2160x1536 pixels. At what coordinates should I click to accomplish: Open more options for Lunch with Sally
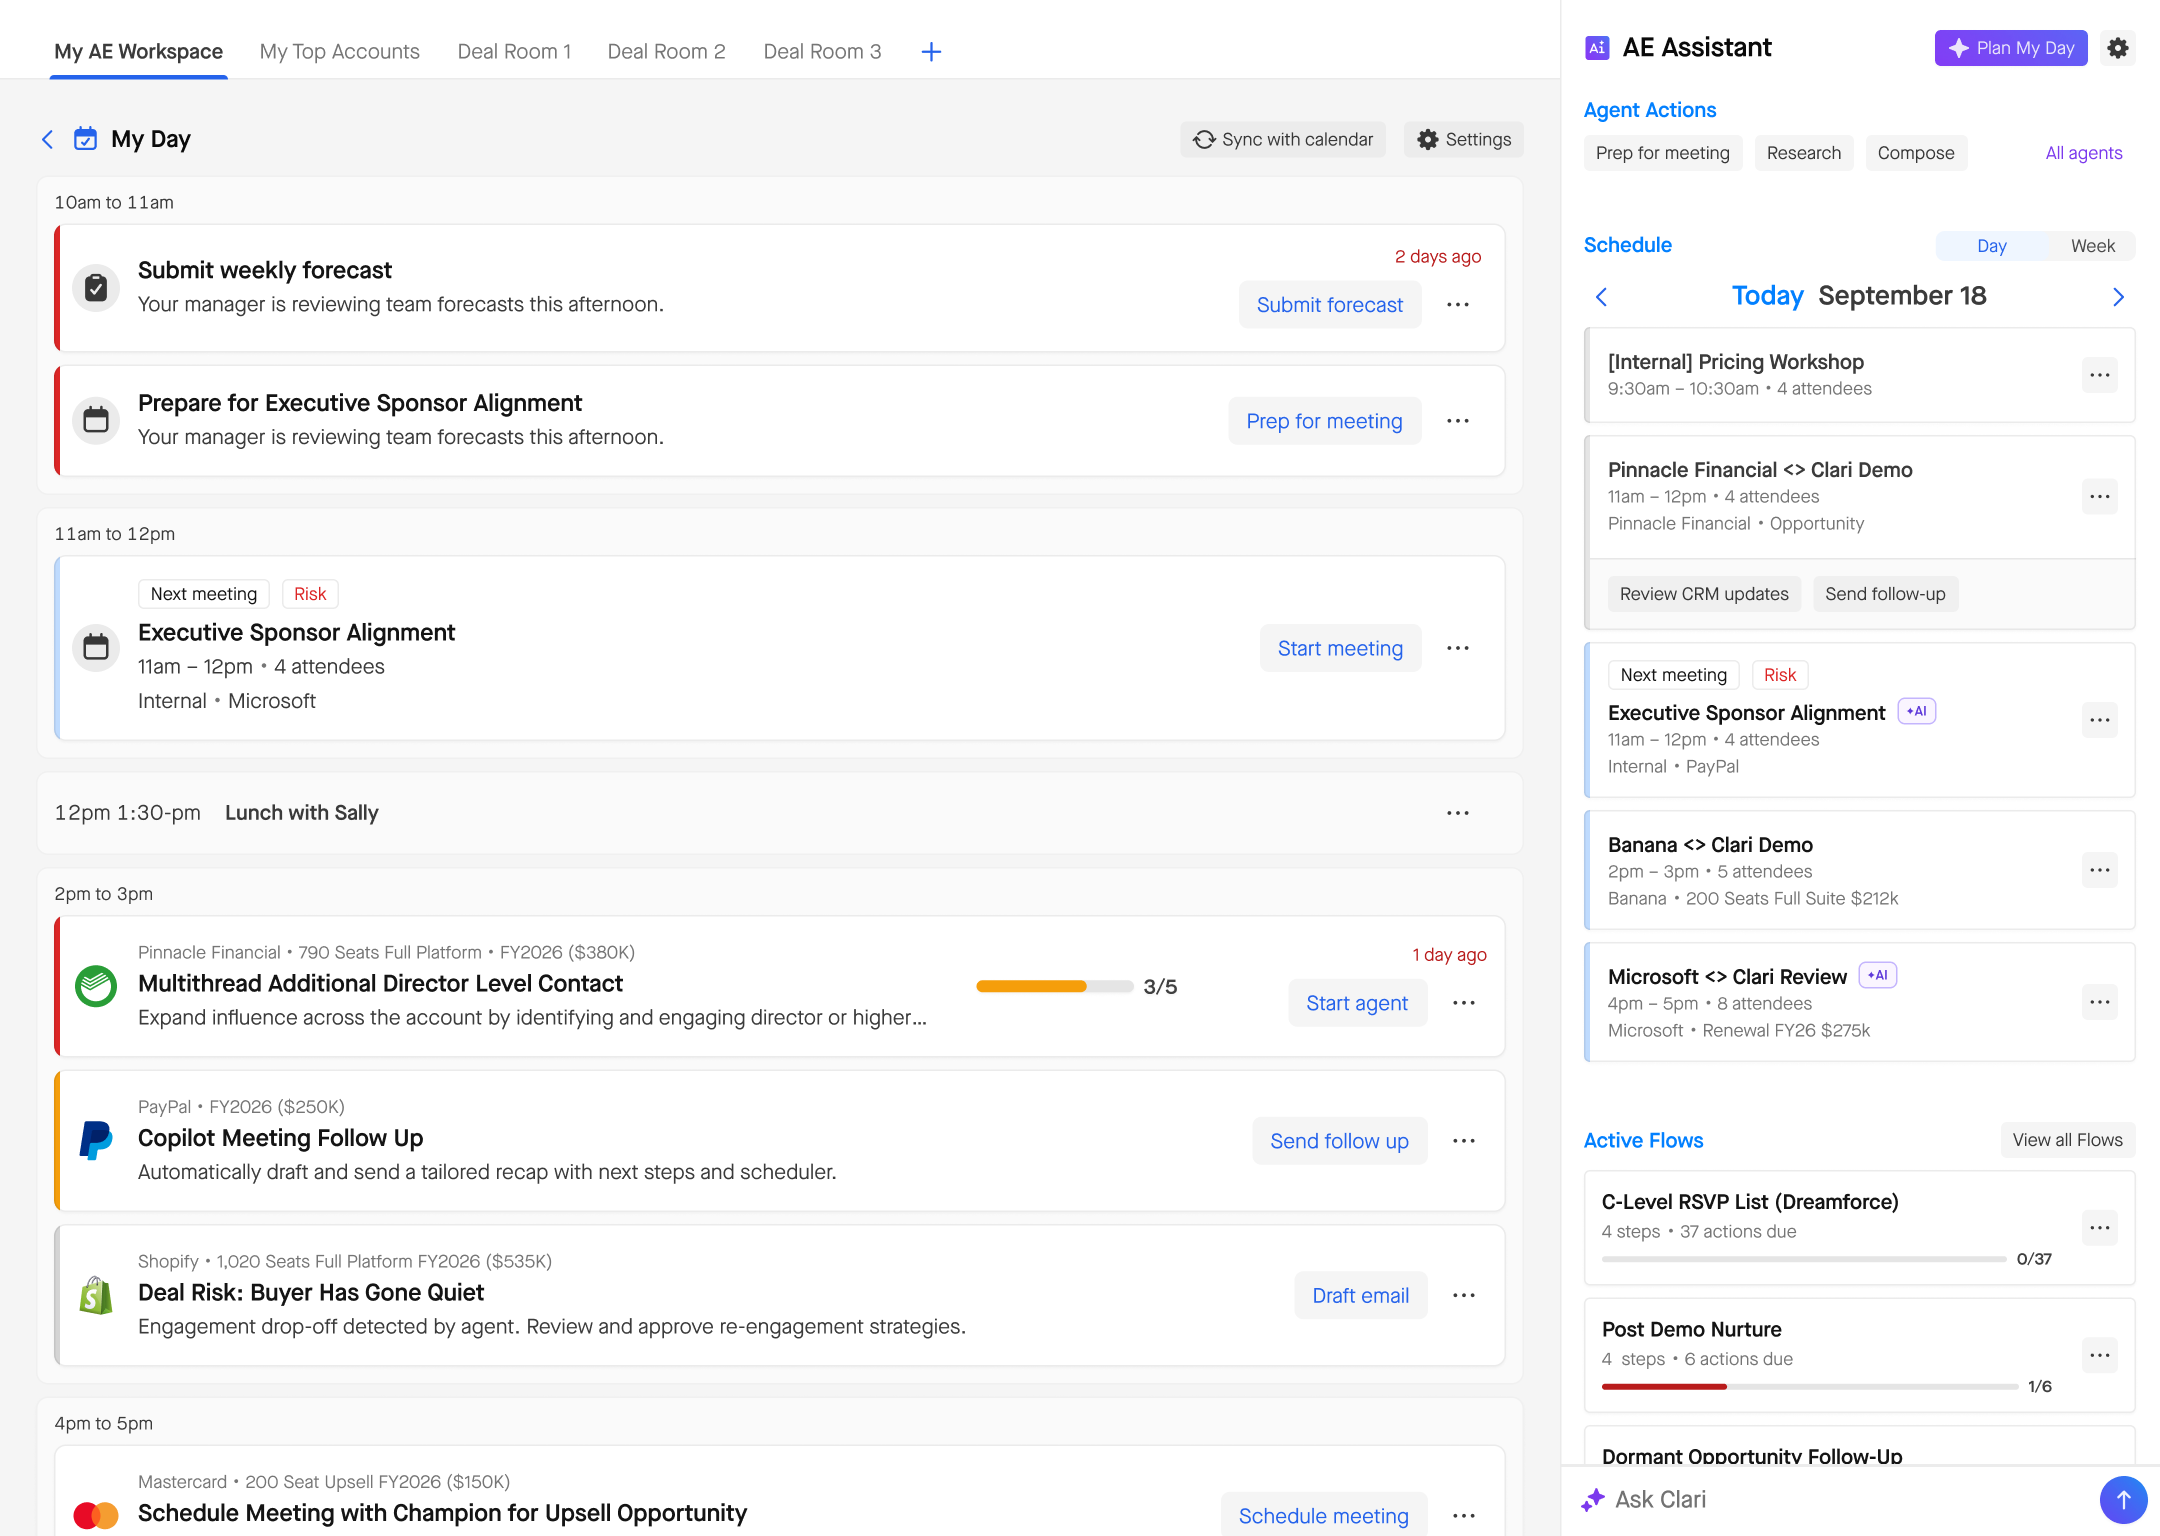[1458, 813]
